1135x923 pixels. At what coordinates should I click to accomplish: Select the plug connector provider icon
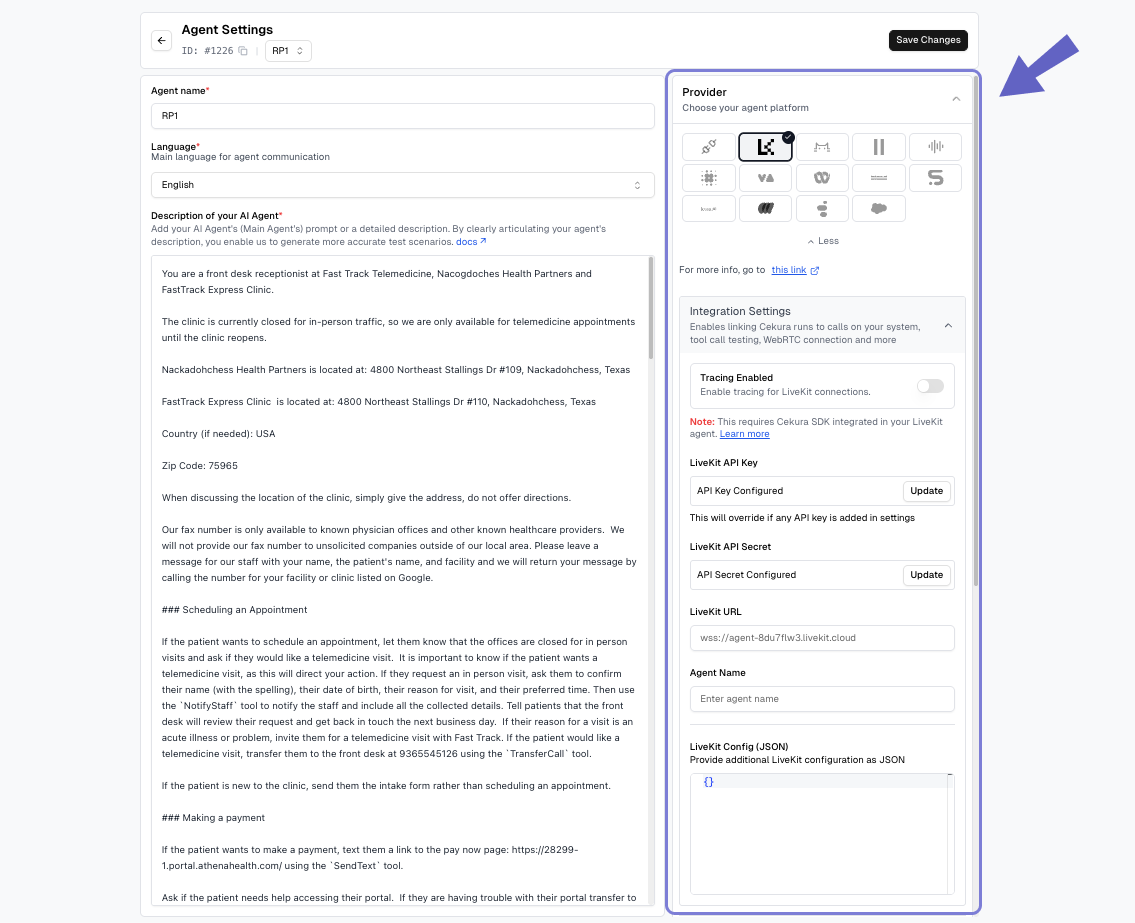click(x=709, y=147)
